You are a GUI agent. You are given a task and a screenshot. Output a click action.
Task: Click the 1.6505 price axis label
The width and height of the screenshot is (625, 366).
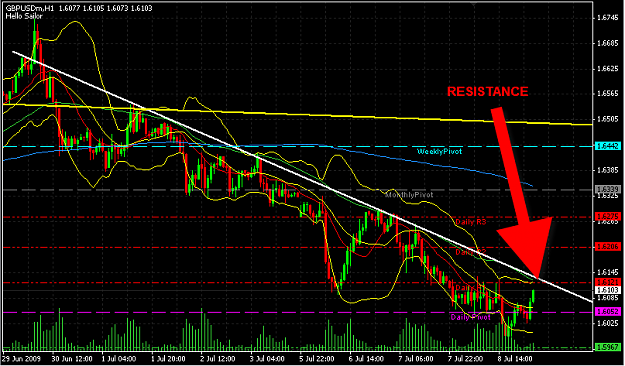pyautogui.click(x=608, y=119)
